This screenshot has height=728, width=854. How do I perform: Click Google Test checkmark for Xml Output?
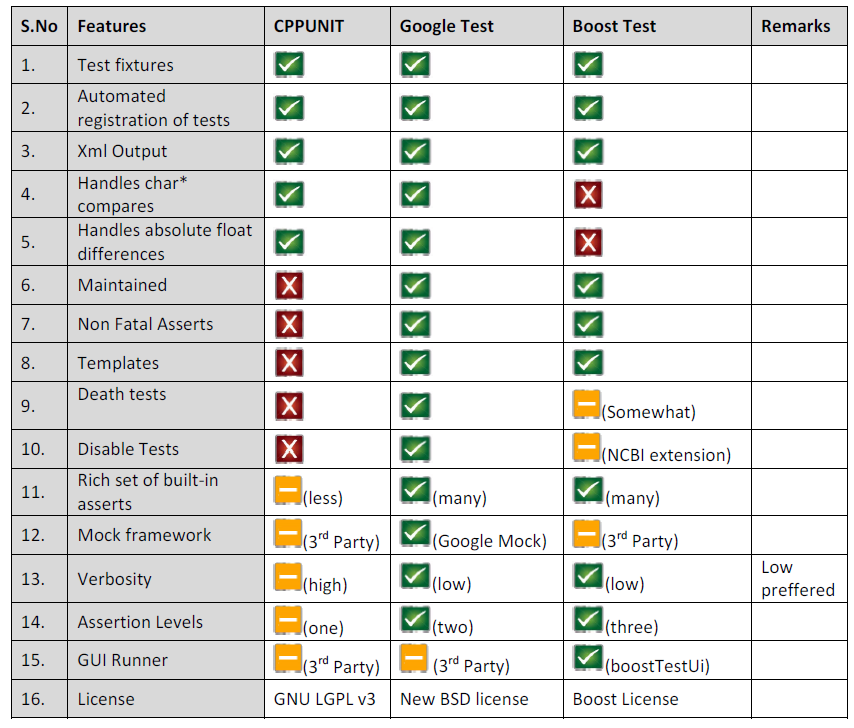pos(415,152)
